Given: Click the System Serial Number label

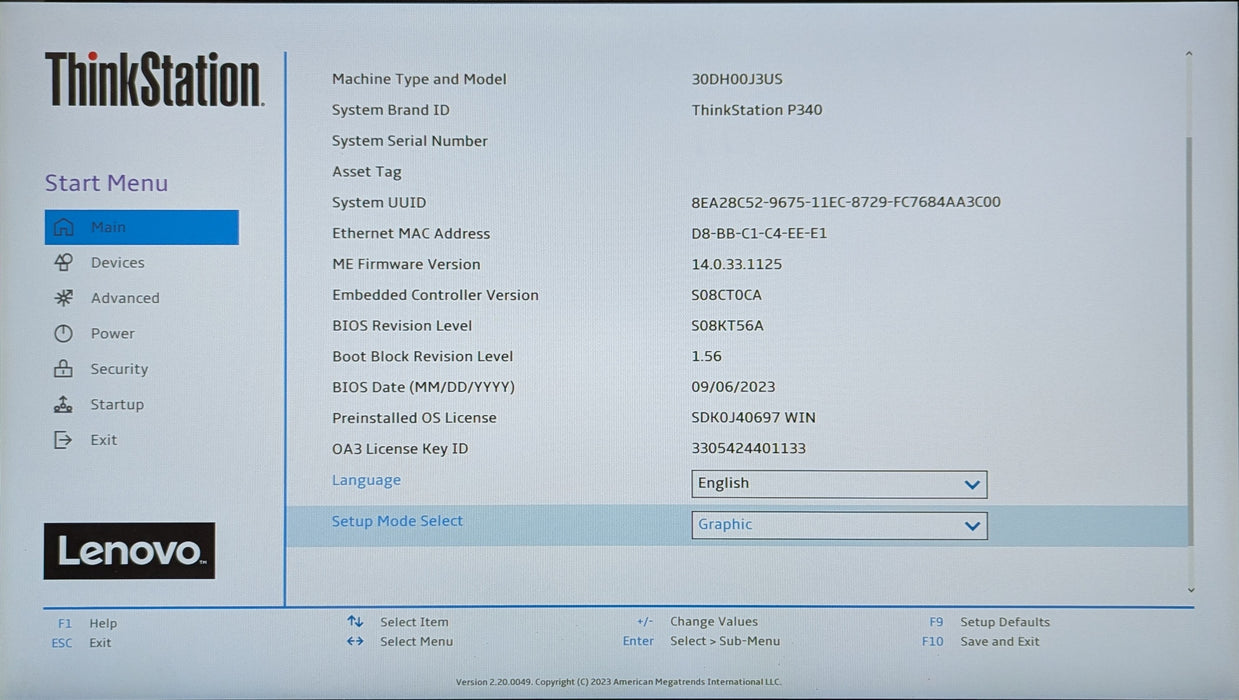Looking at the screenshot, I should tap(410, 141).
